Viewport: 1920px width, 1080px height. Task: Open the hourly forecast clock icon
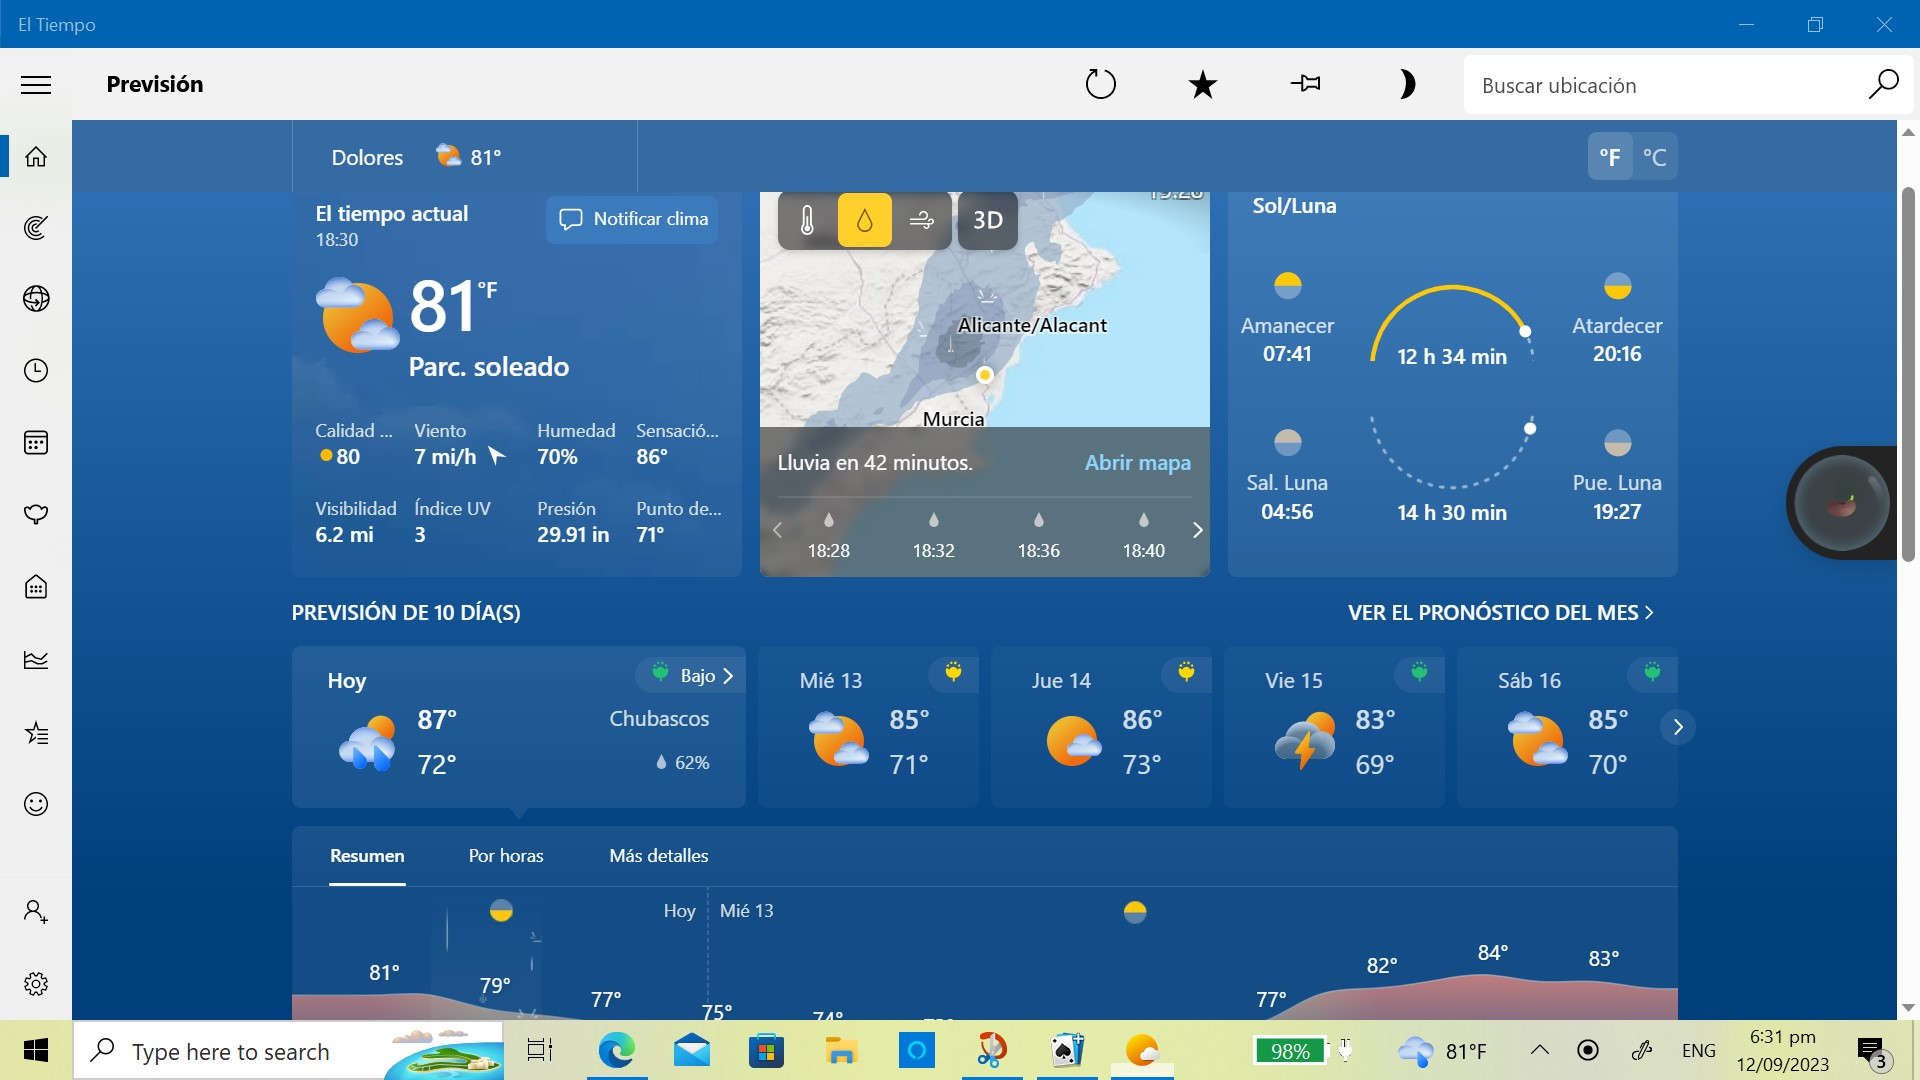pos(36,371)
